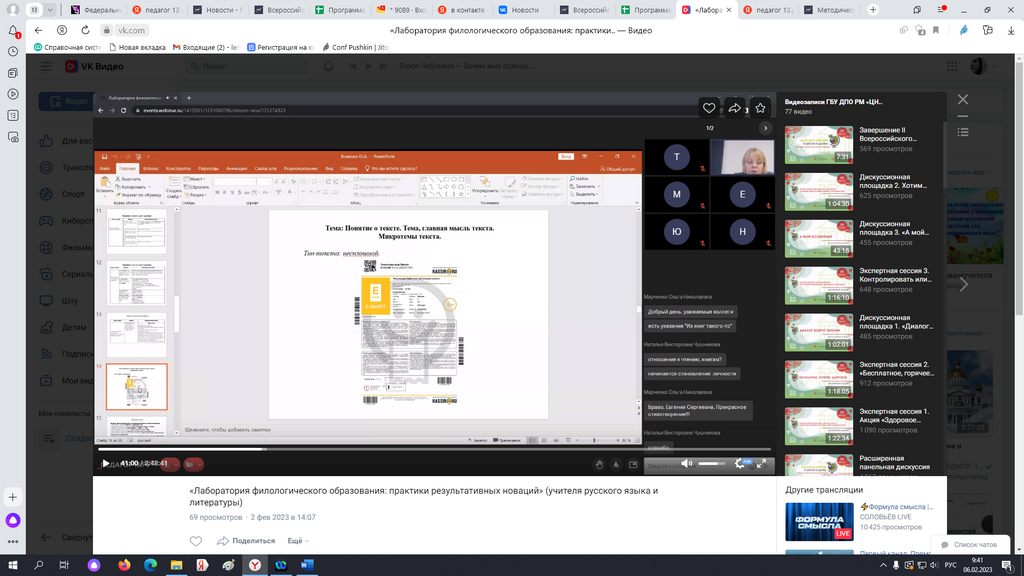
Task: Open the "Завершение II Всероссийского" video thumbnail
Action: point(818,144)
